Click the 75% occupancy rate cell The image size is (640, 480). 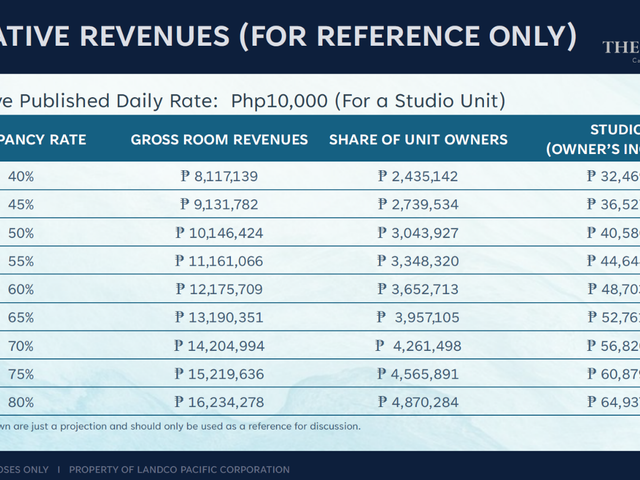pyautogui.click(x=21, y=374)
